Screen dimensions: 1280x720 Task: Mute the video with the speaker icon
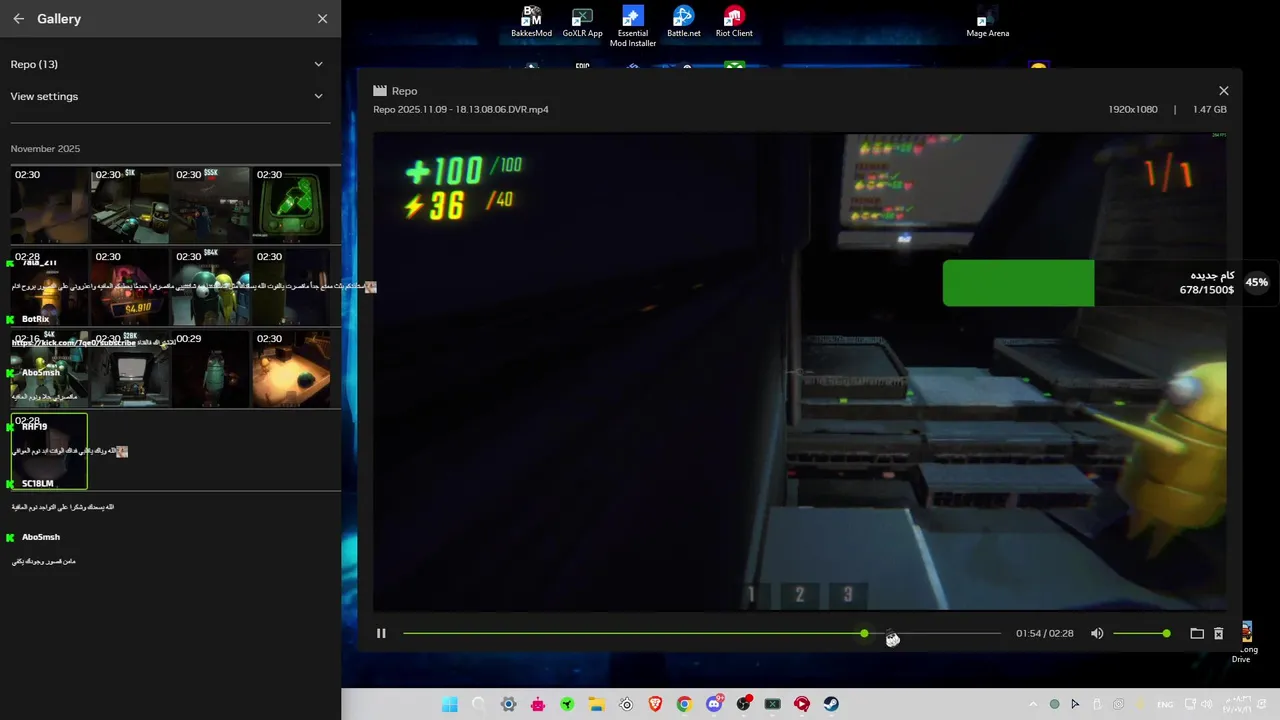(x=1097, y=633)
